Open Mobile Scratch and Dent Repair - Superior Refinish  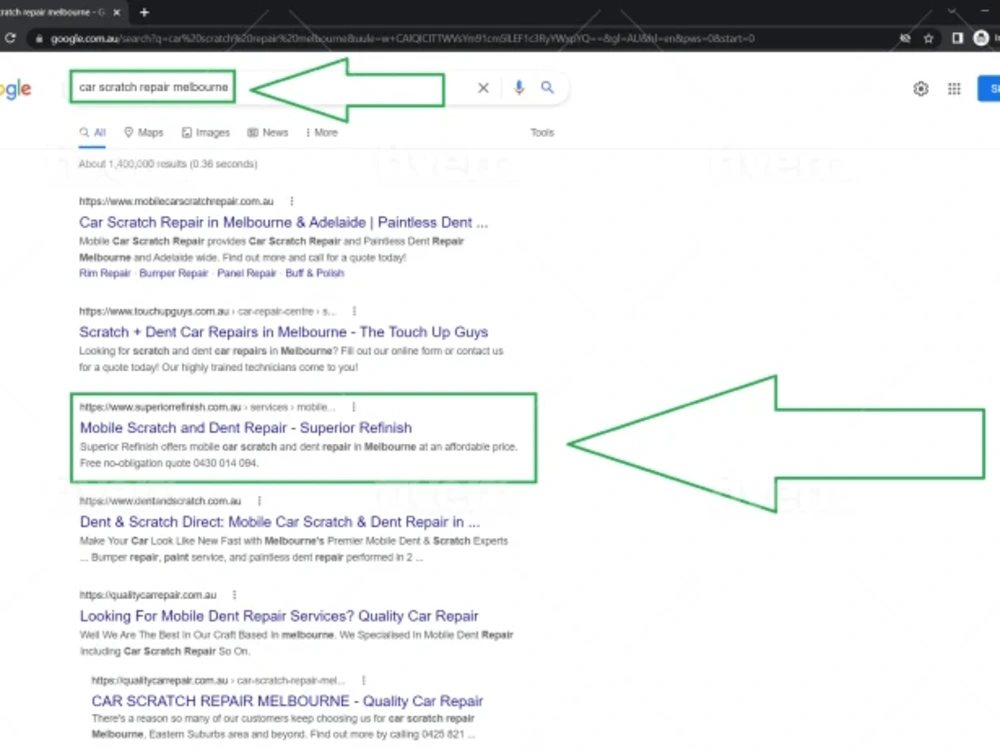(x=246, y=428)
